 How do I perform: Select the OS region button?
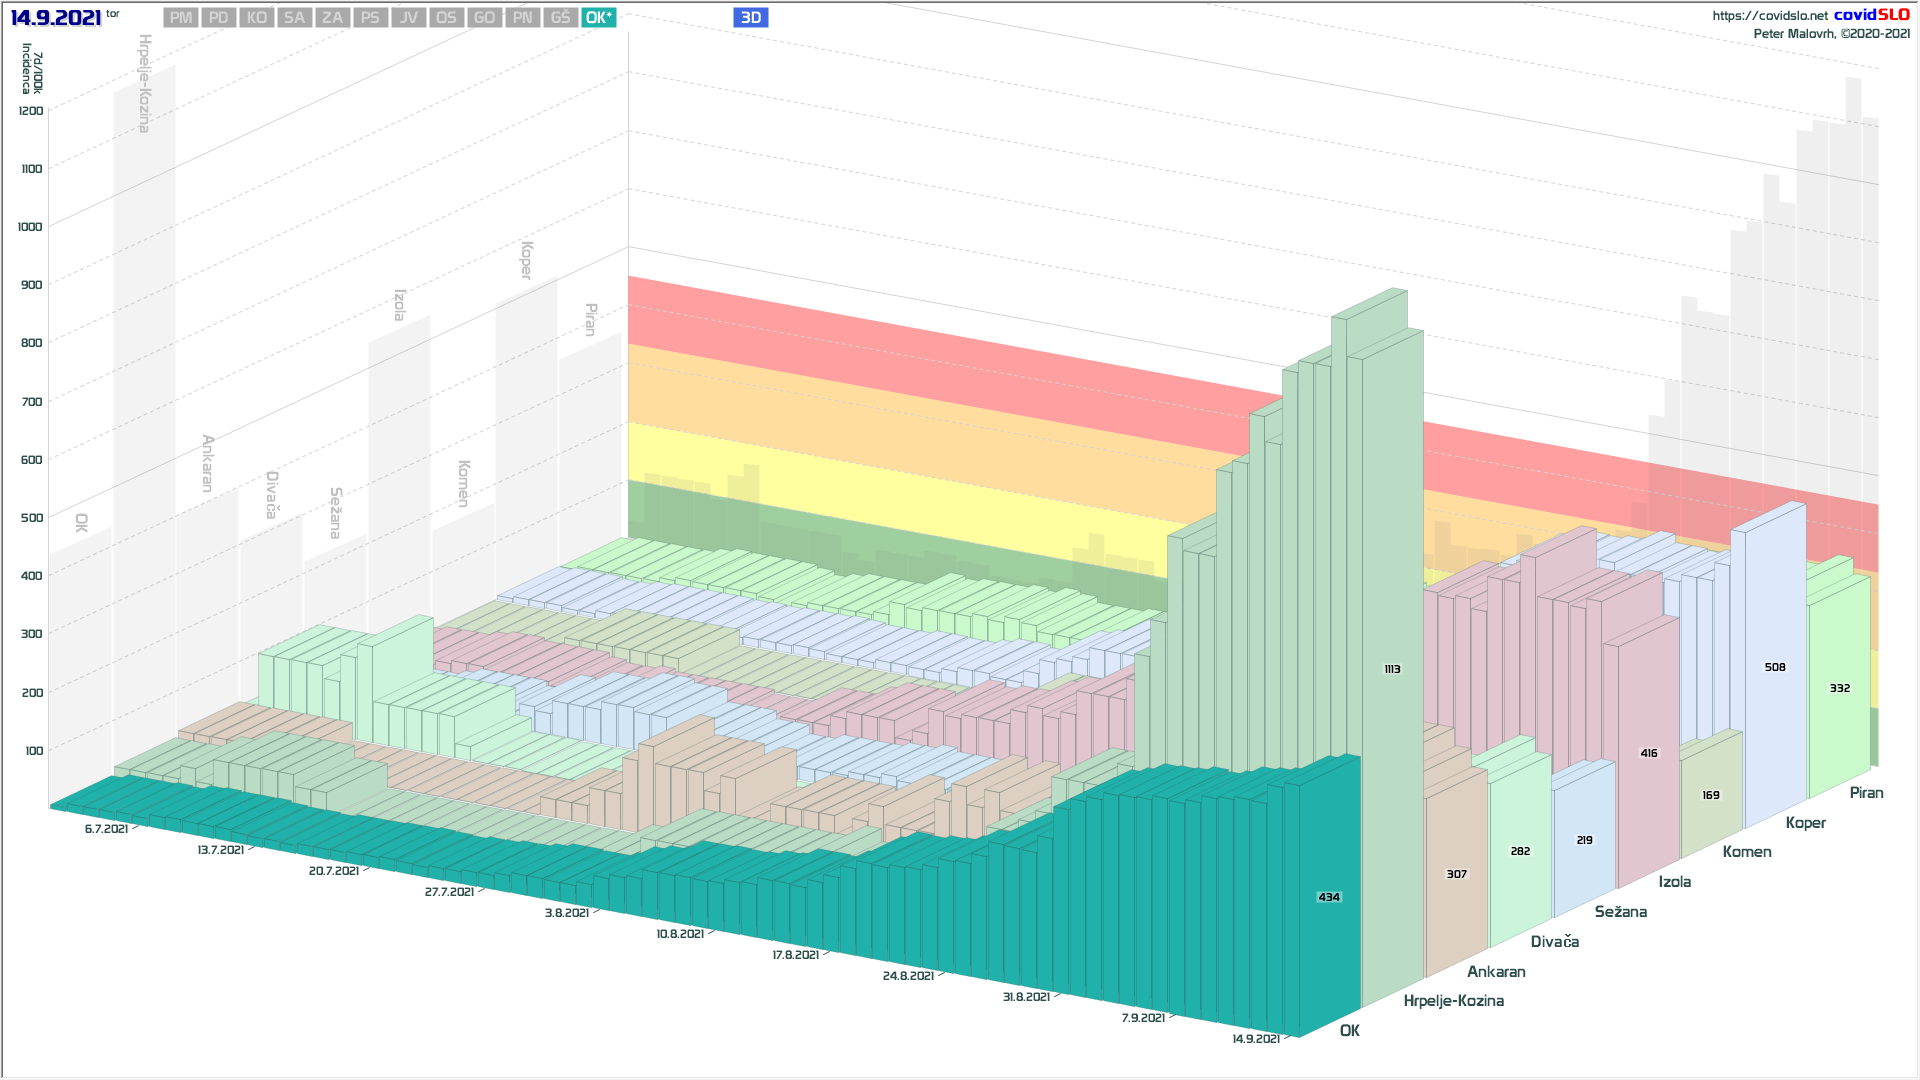pyautogui.click(x=446, y=18)
